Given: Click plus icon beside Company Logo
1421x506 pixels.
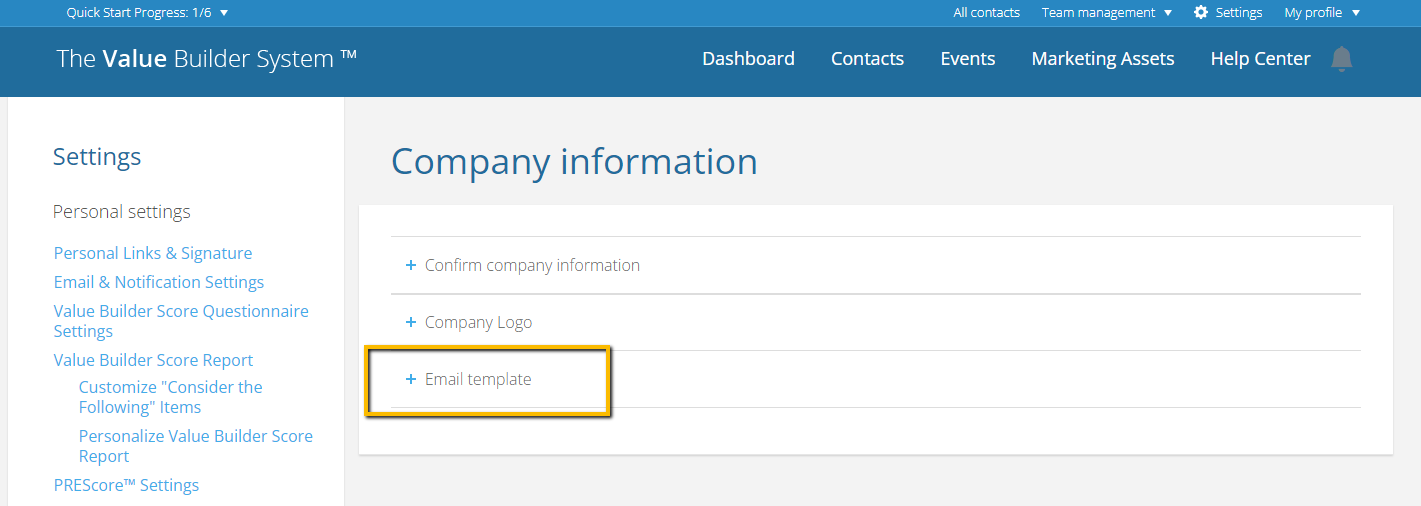Looking at the screenshot, I should coord(410,322).
